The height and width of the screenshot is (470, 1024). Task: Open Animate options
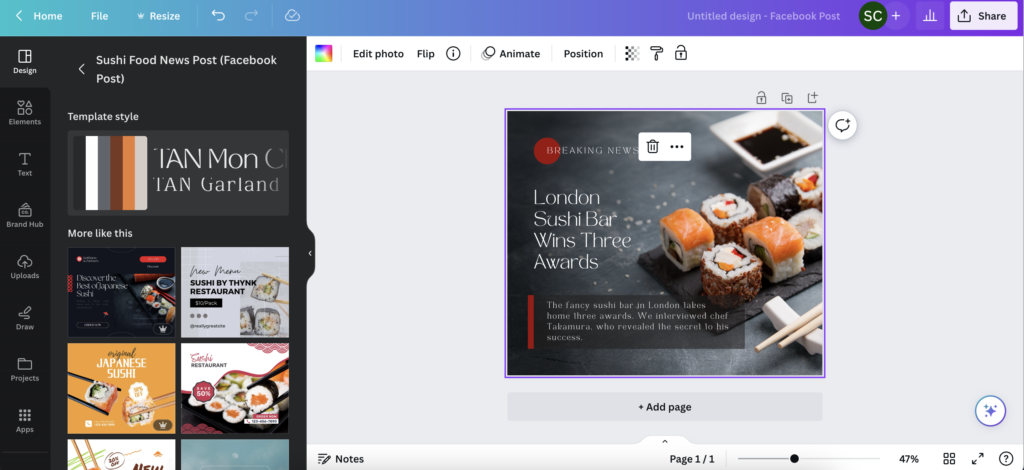tap(511, 54)
